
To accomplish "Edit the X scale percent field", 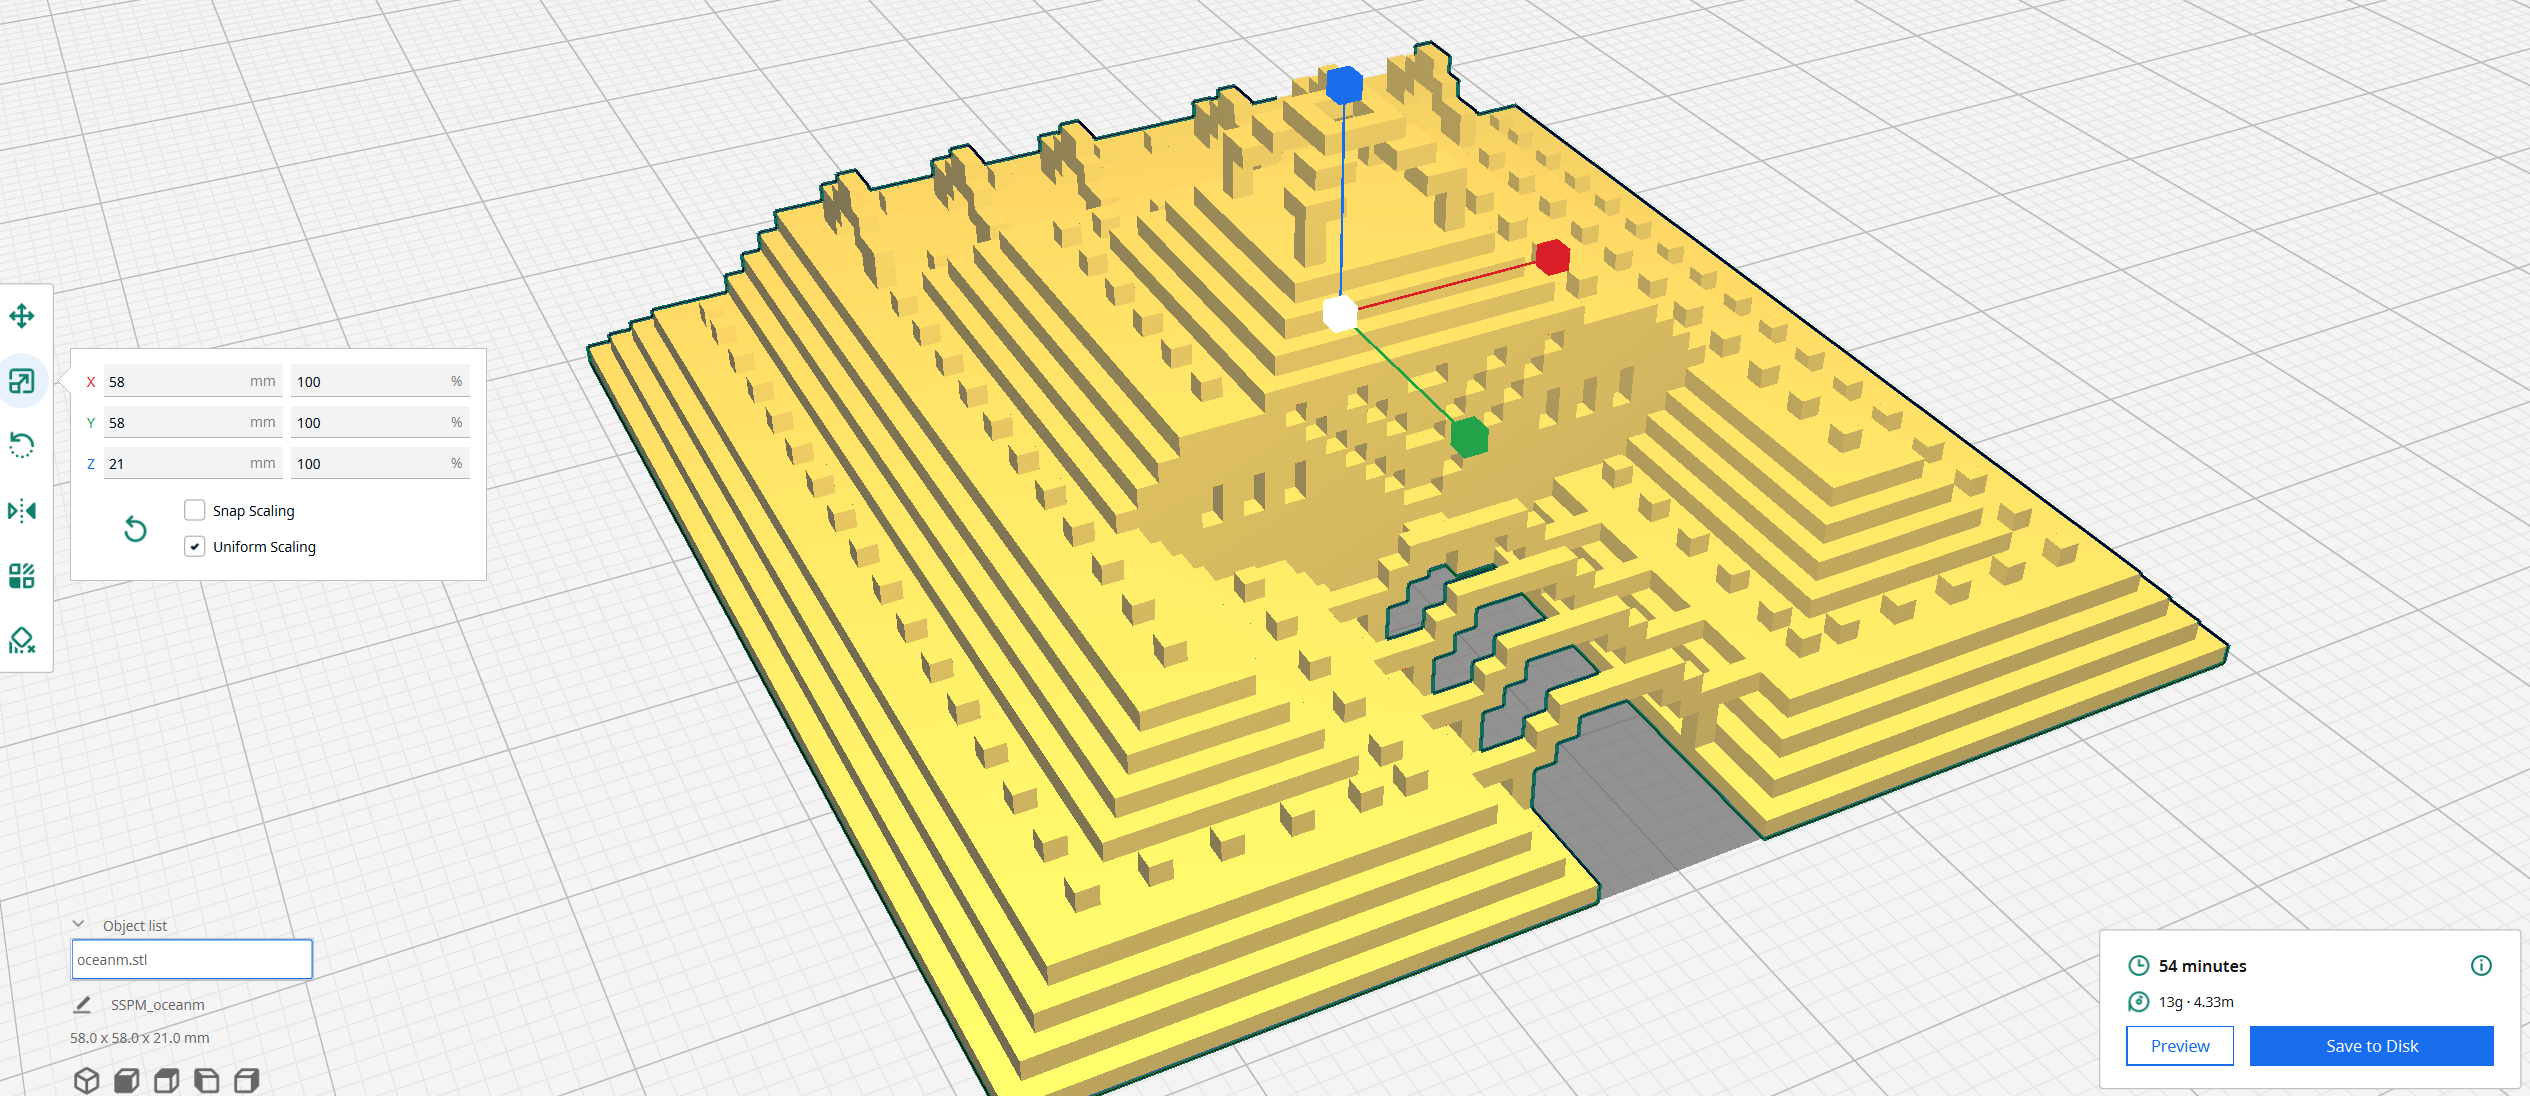I will (x=380, y=381).
